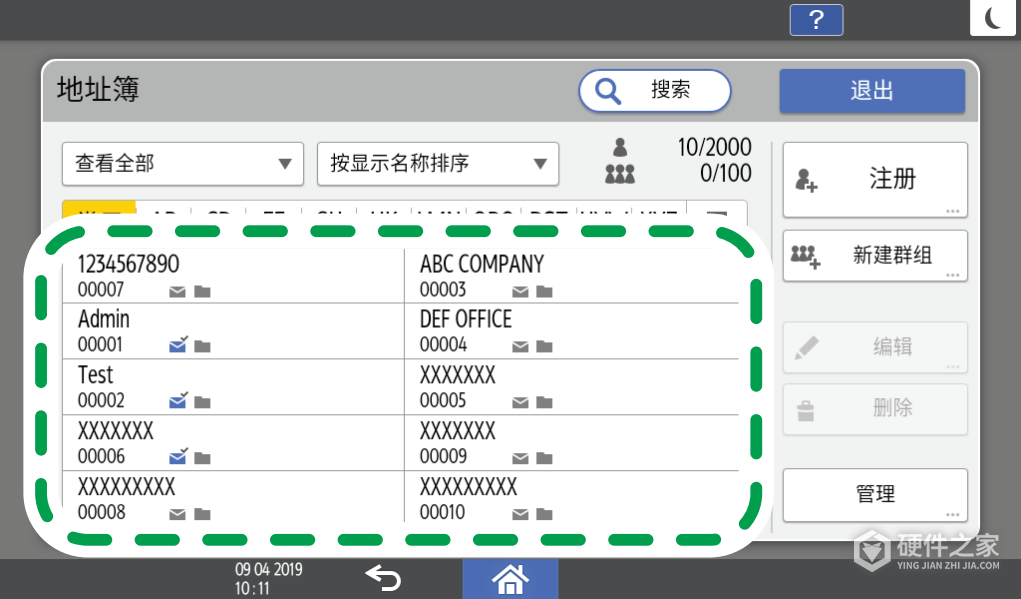1021x599 pixels.
Task: Tap the 搜索 search button
Action: (x=655, y=91)
